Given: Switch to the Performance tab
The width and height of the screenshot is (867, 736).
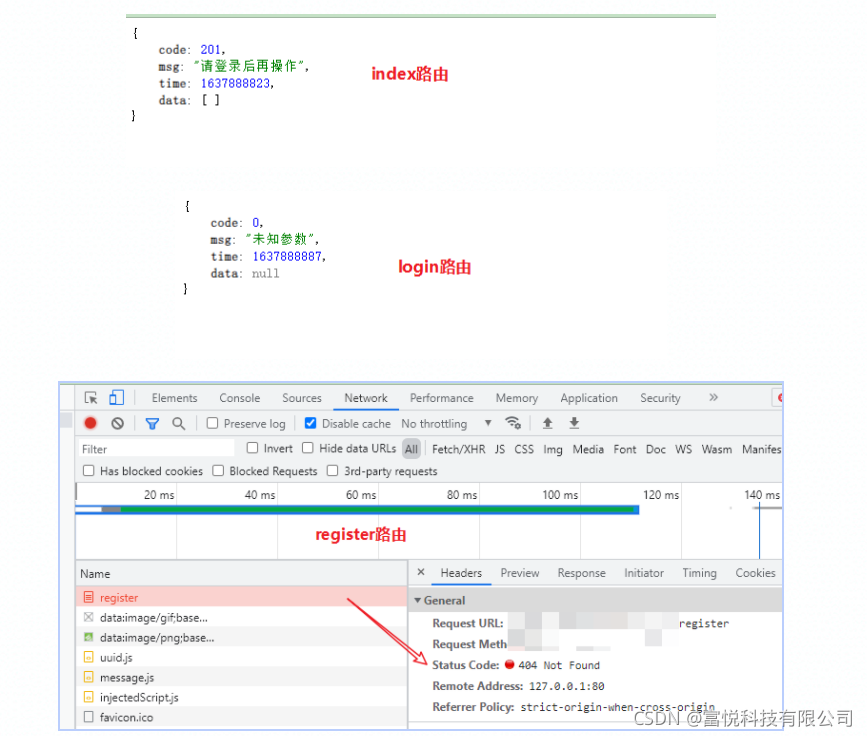Looking at the screenshot, I should click(441, 397).
